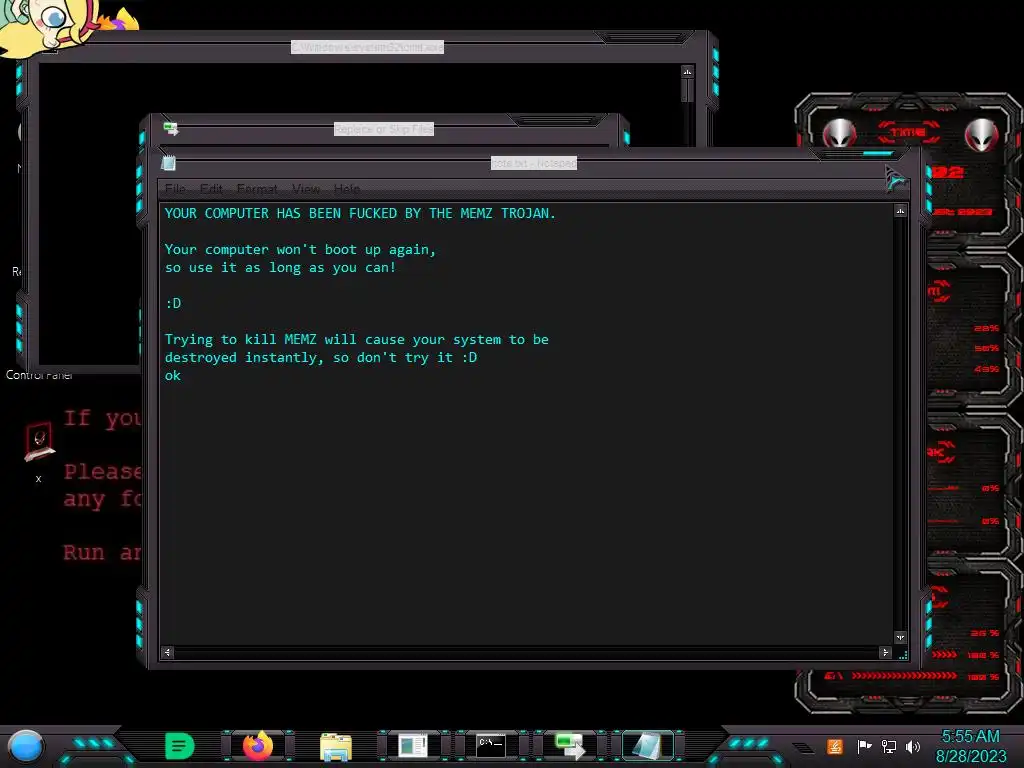Viewport: 1024px width, 768px height.
Task: Place cursor after 'ok' in Notepad
Action: [x=182, y=376]
